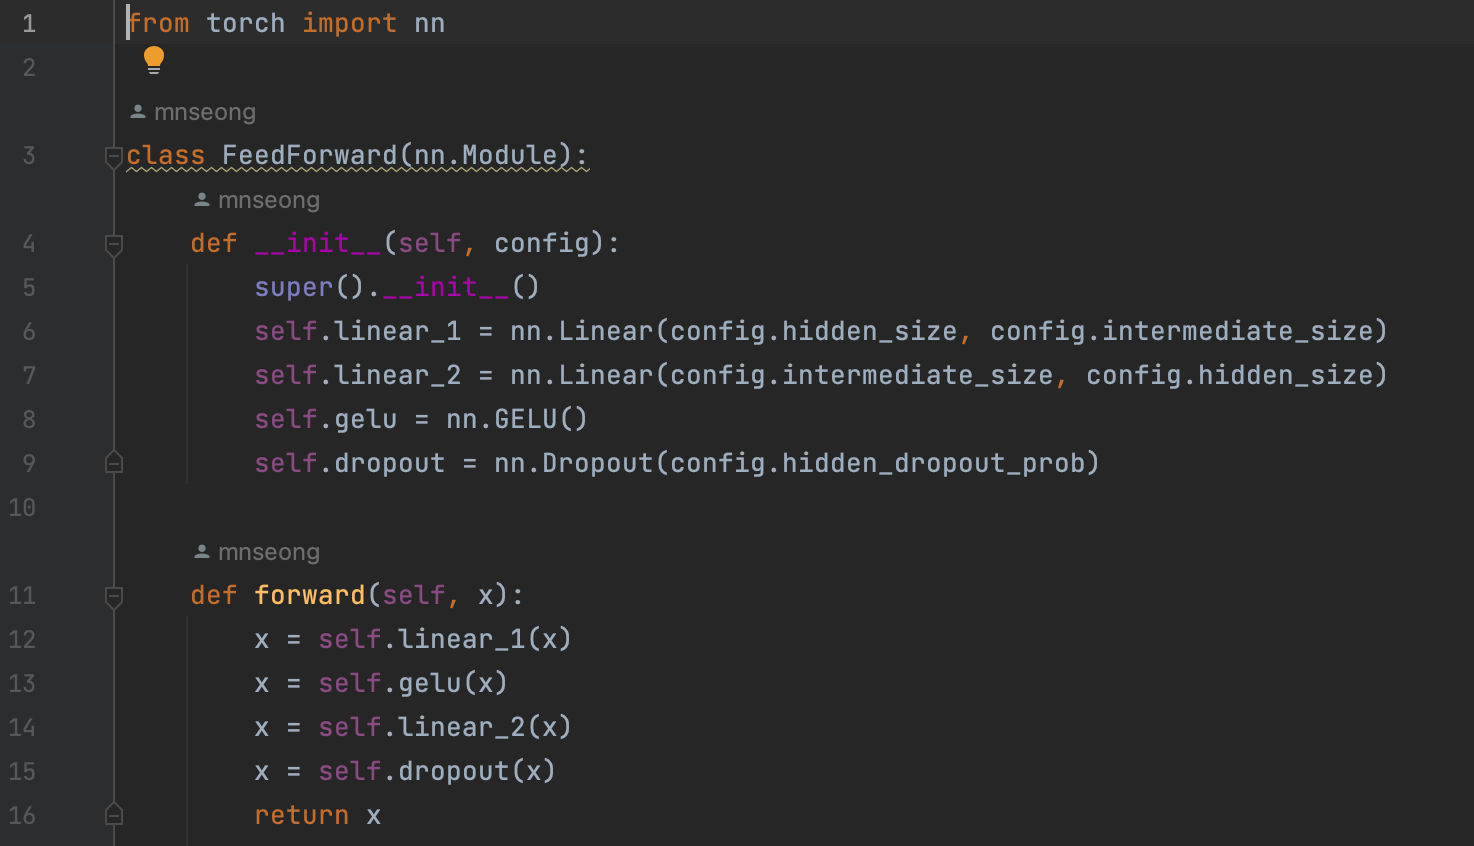This screenshot has width=1474, height=846.
Task: Click mnseong author hint above class FeedForward
Action: pos(205,112)
